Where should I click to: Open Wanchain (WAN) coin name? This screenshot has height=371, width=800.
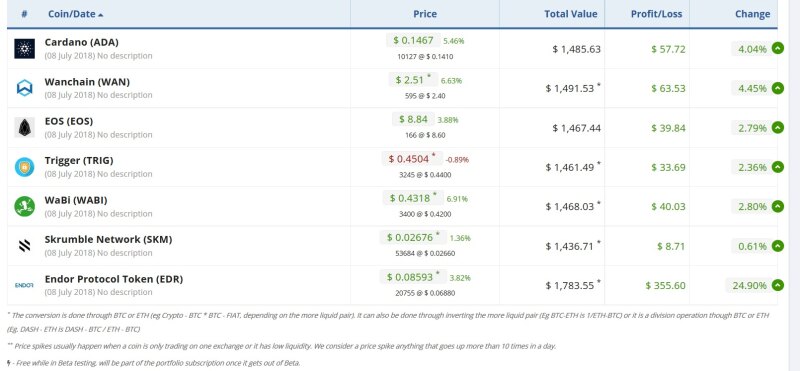tap(87, 82)
